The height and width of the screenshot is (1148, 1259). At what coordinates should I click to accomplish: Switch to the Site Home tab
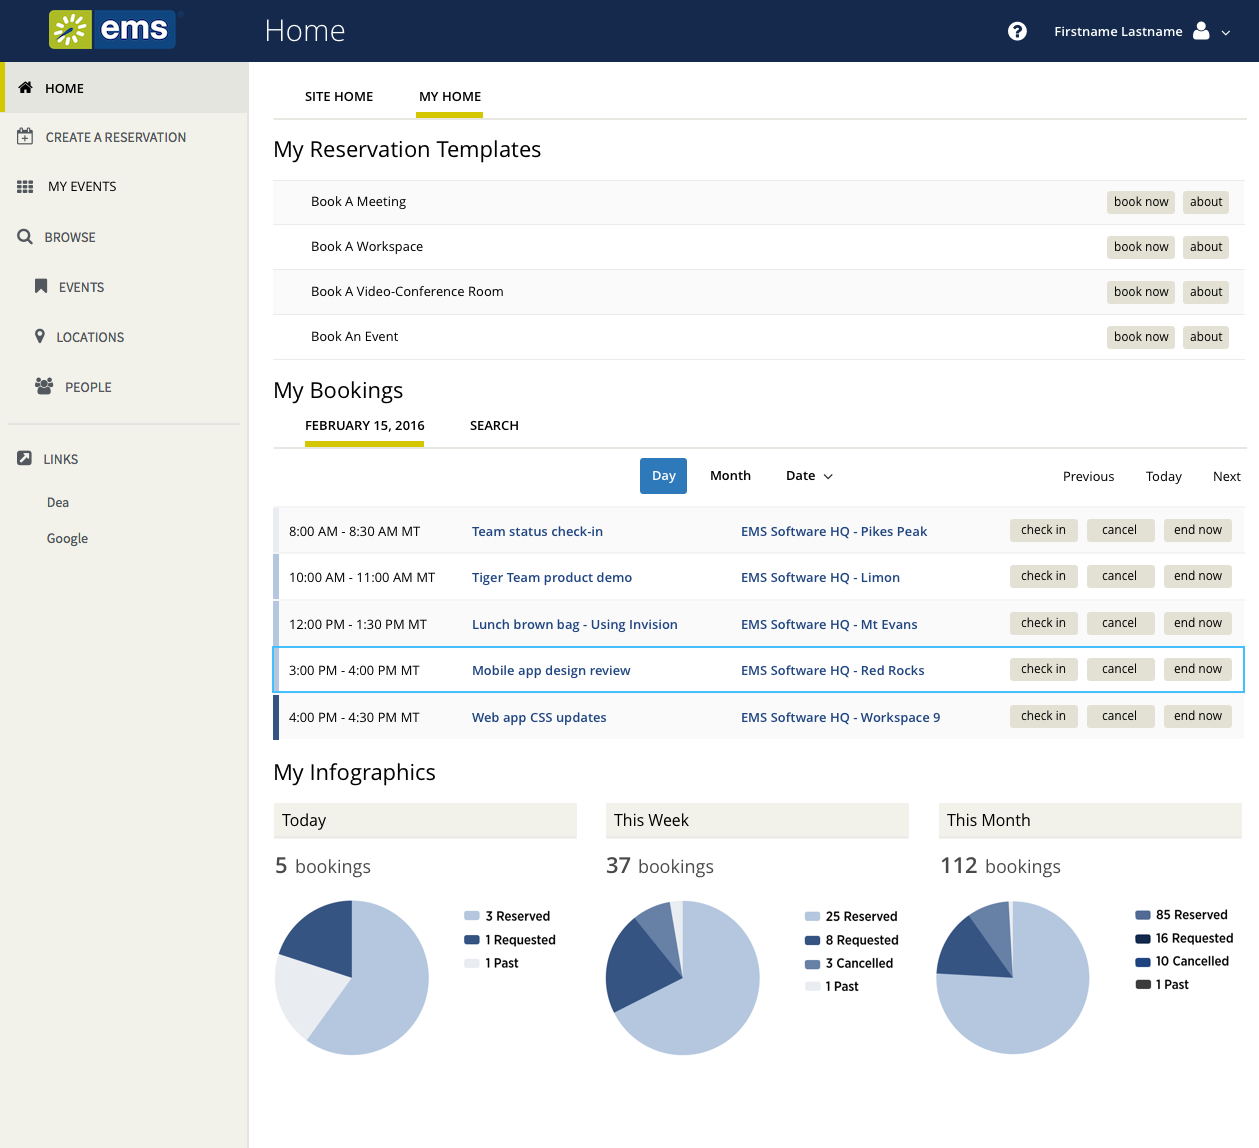tap(339, 97)
